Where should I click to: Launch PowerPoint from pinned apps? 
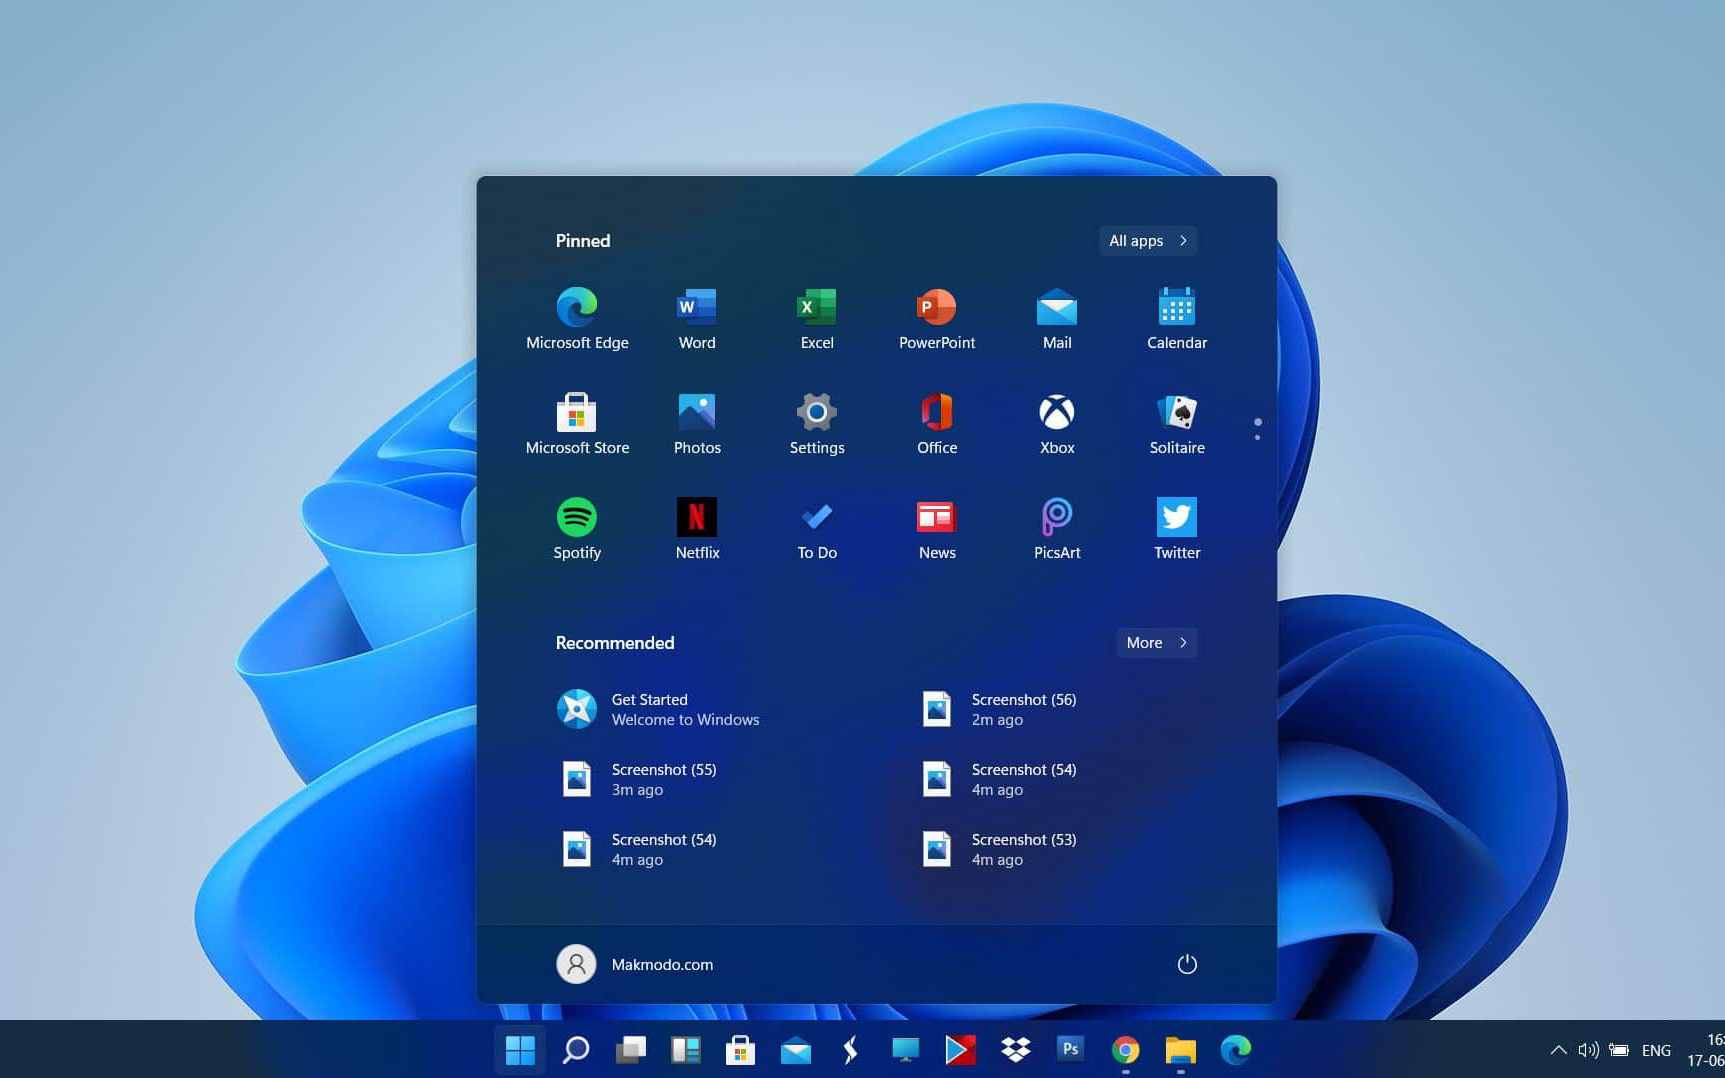click(937, 318)
